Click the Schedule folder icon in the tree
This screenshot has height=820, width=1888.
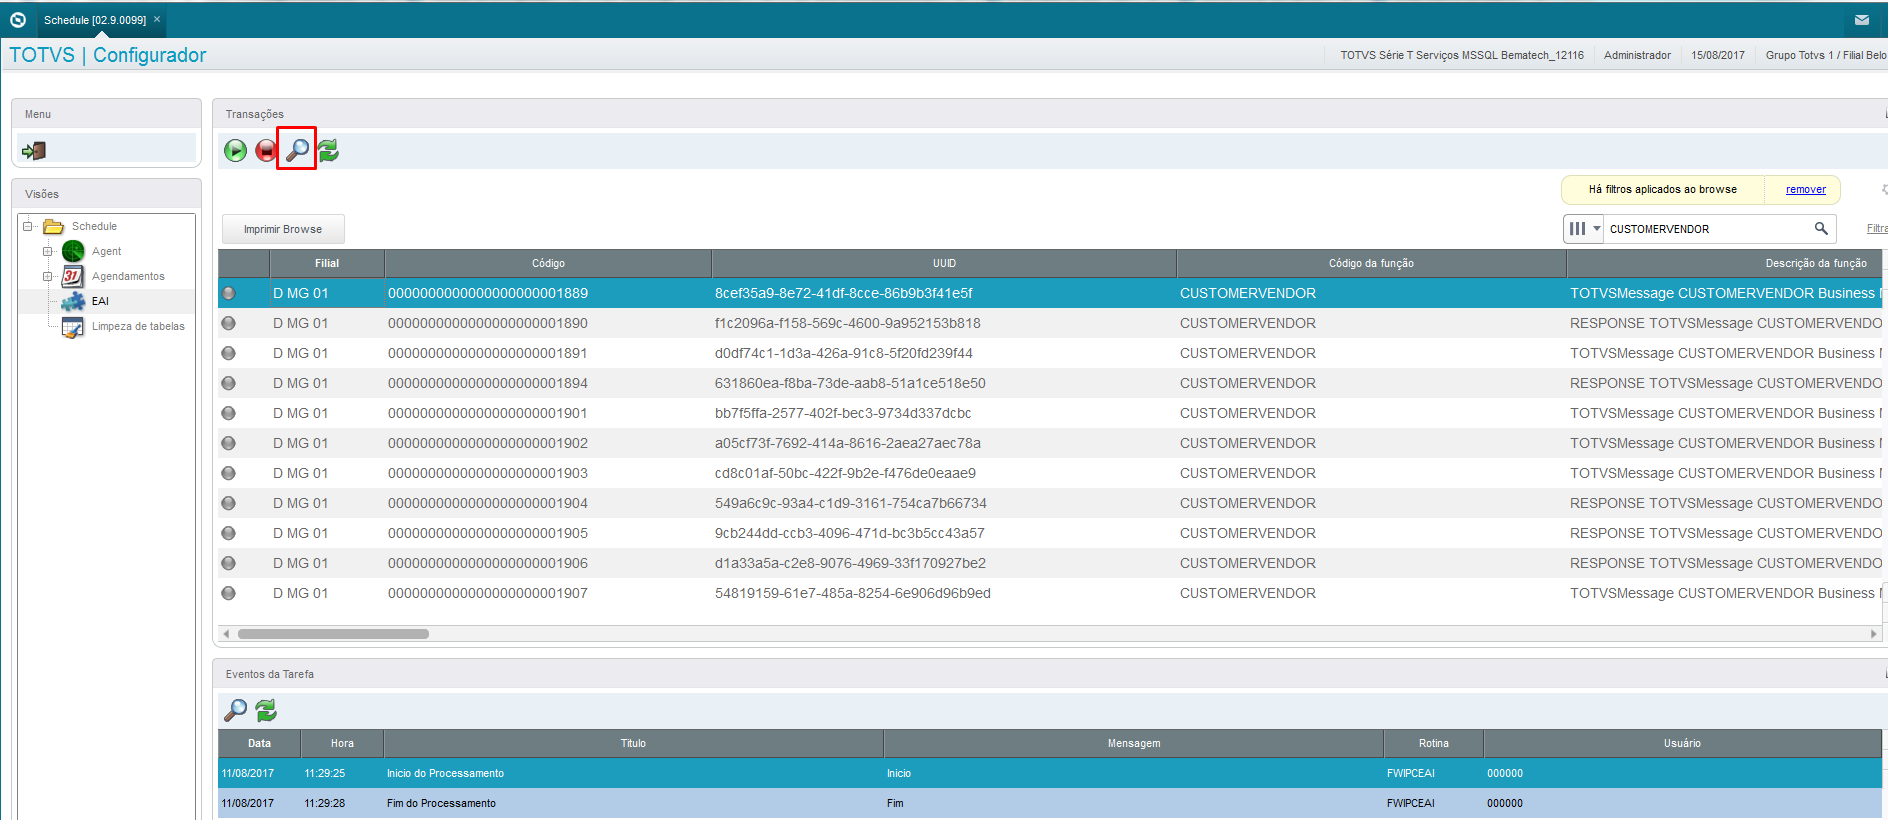point(54,227)
